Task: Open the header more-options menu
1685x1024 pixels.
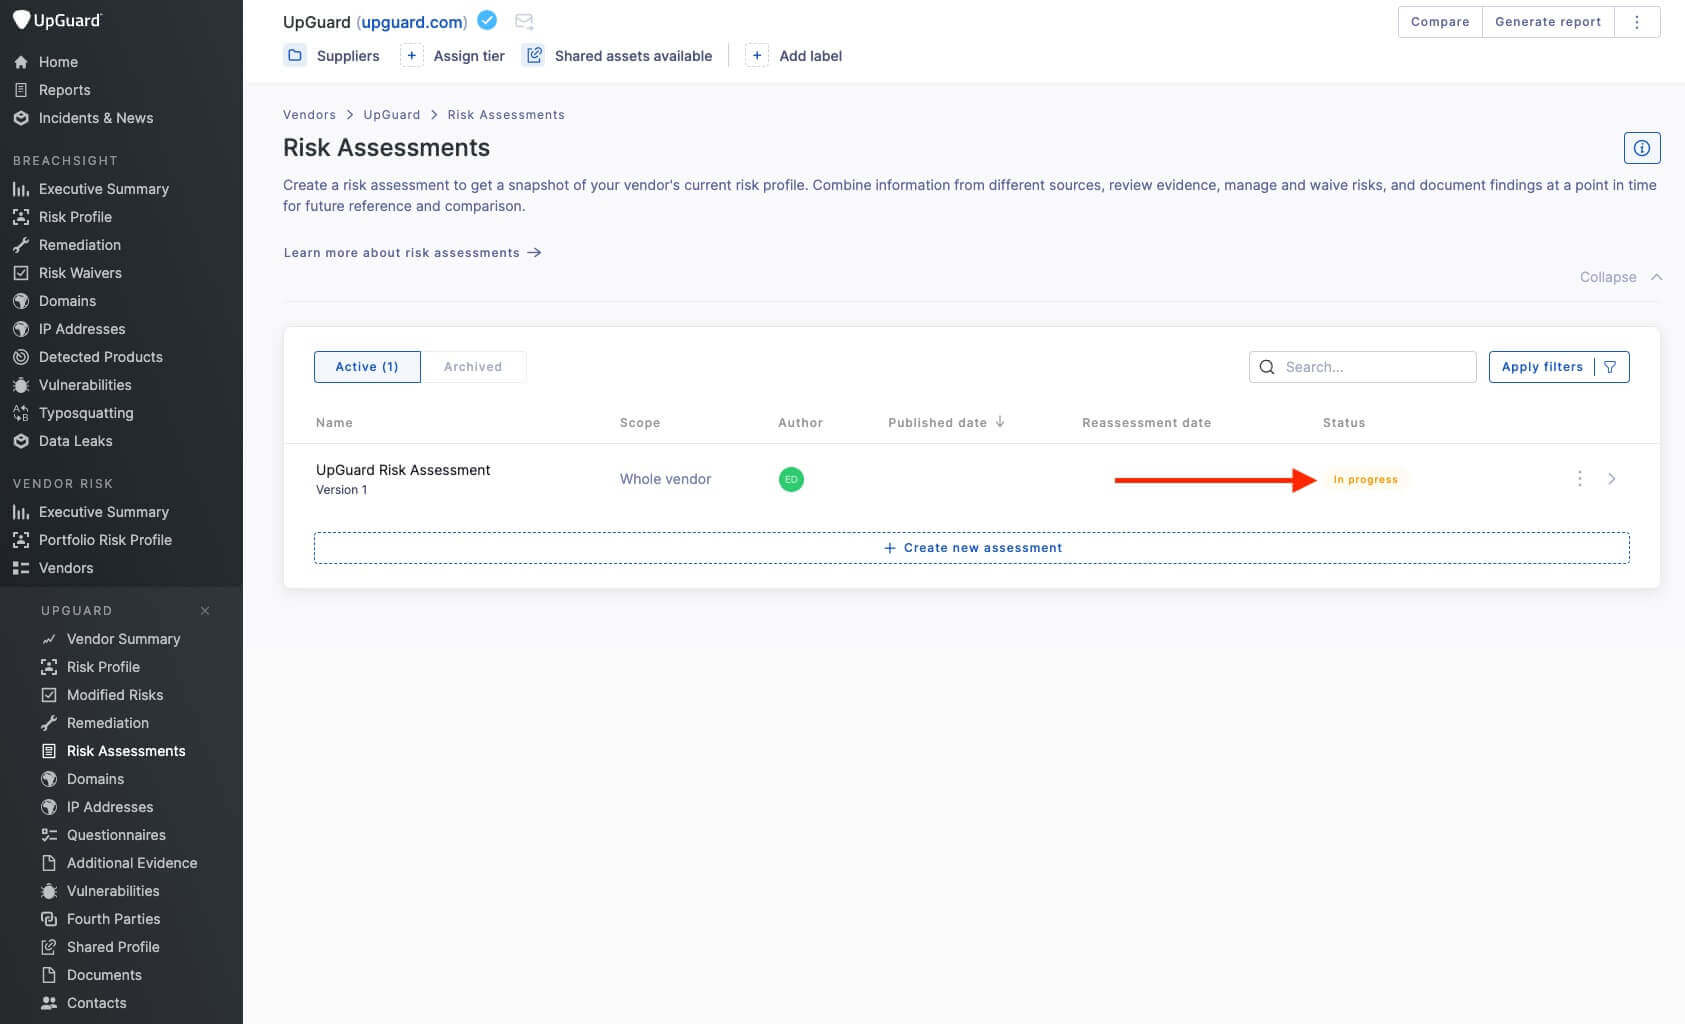Action: [1637, 22]
